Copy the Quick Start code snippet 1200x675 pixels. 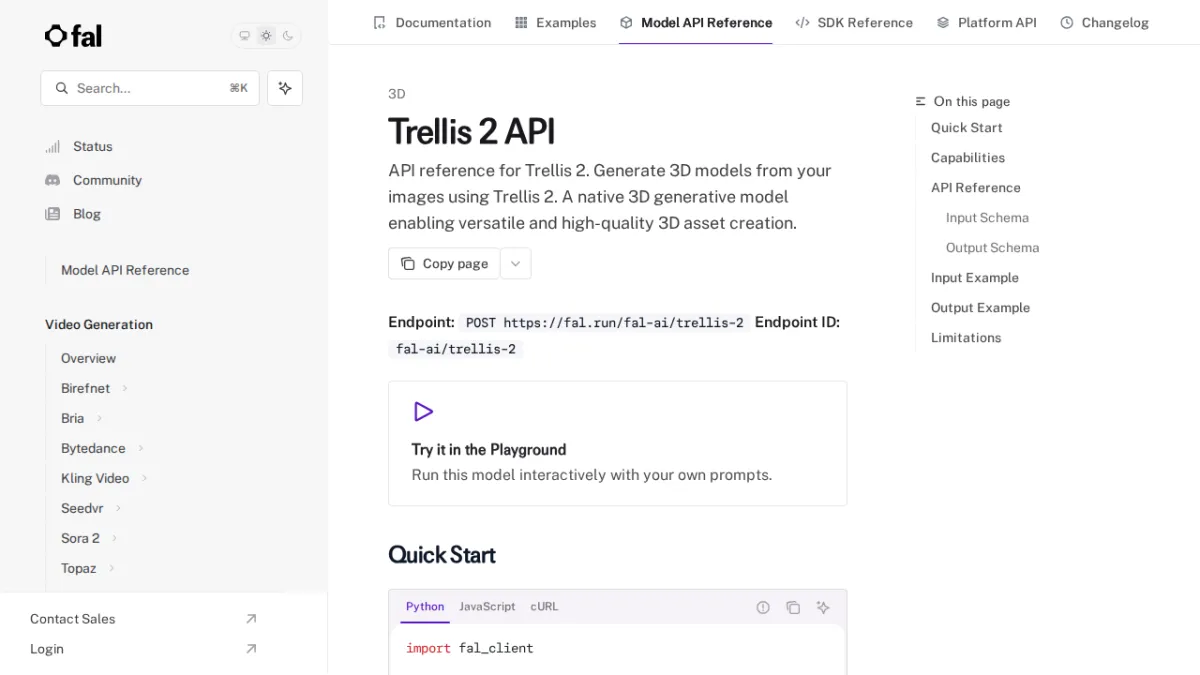pos(793,607)
